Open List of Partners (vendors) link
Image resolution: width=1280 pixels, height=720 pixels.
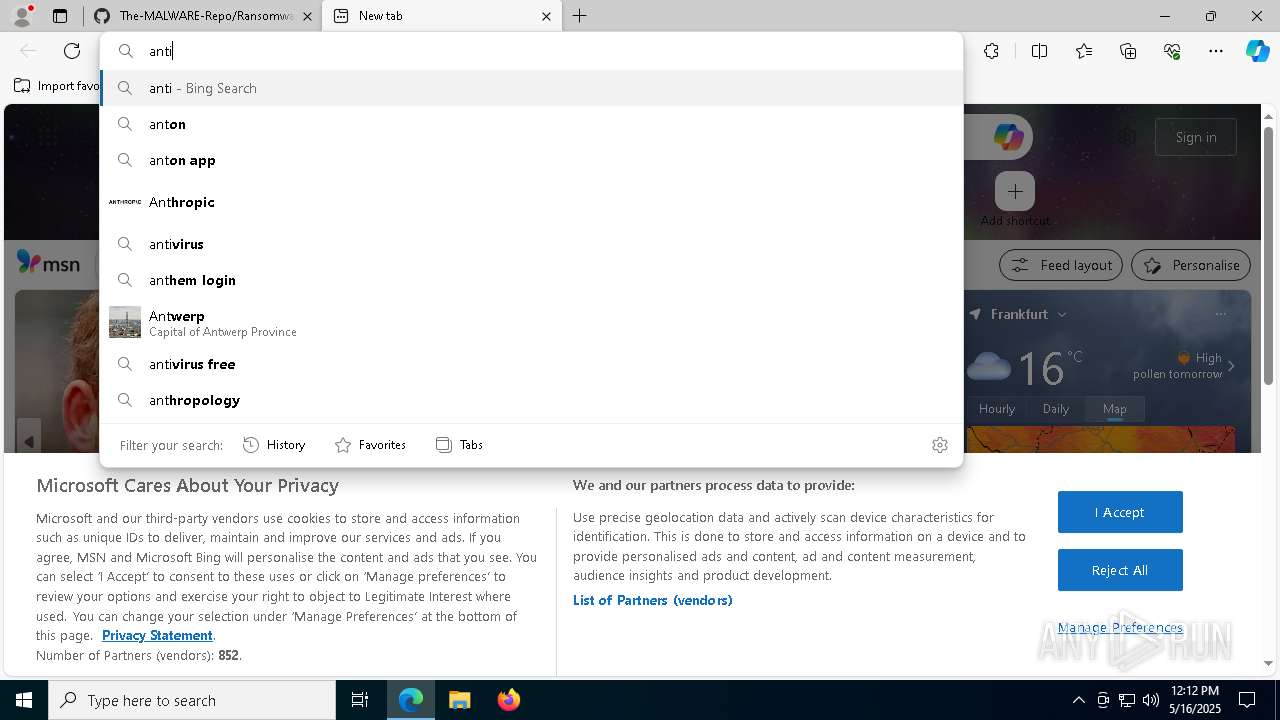(x=652, y=600)
